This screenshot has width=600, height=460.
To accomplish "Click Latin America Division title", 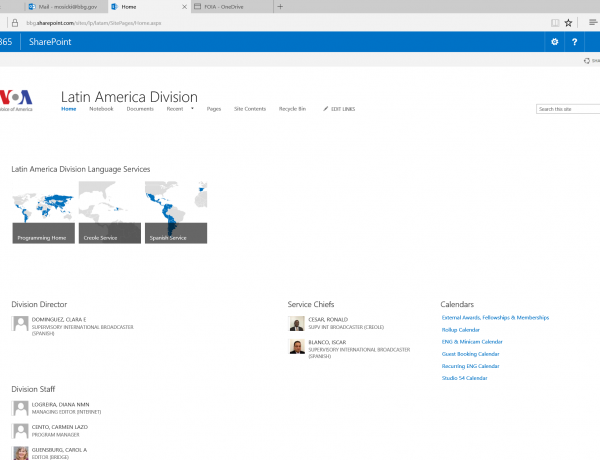I will click(129, 97).
